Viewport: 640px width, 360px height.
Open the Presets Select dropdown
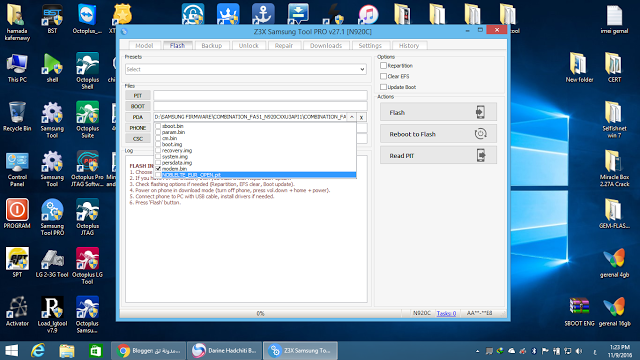coord(246,69)
